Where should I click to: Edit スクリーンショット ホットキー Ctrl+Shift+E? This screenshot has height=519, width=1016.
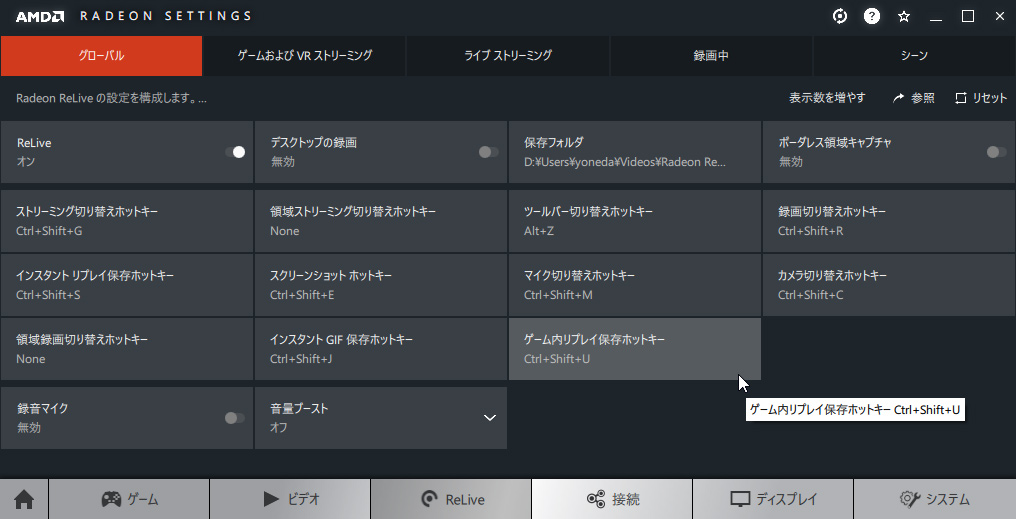coord(381,285)
